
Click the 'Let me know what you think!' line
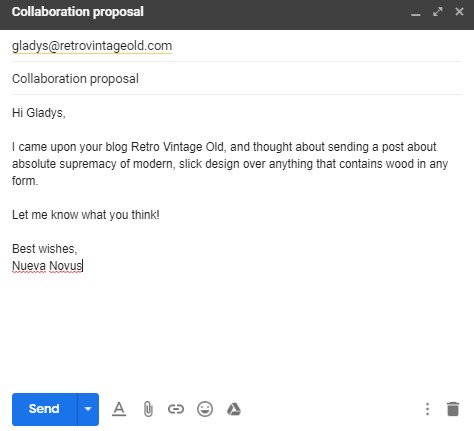[86, 215]
